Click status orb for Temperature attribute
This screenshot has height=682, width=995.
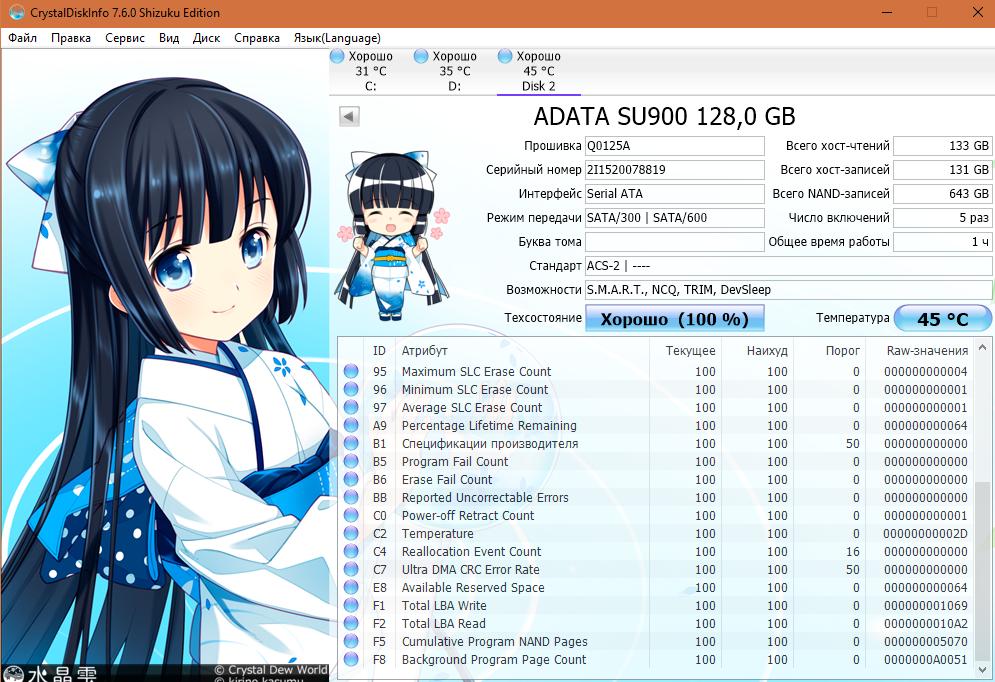[x=351, y=534]
